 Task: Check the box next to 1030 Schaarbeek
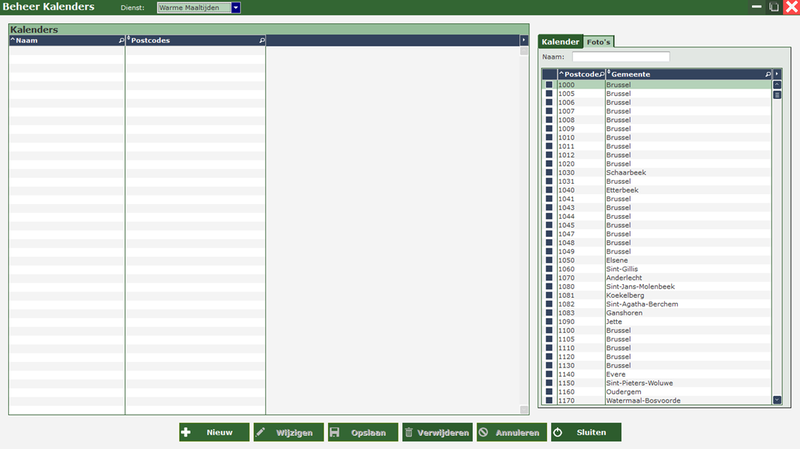(x=549, y=173)
